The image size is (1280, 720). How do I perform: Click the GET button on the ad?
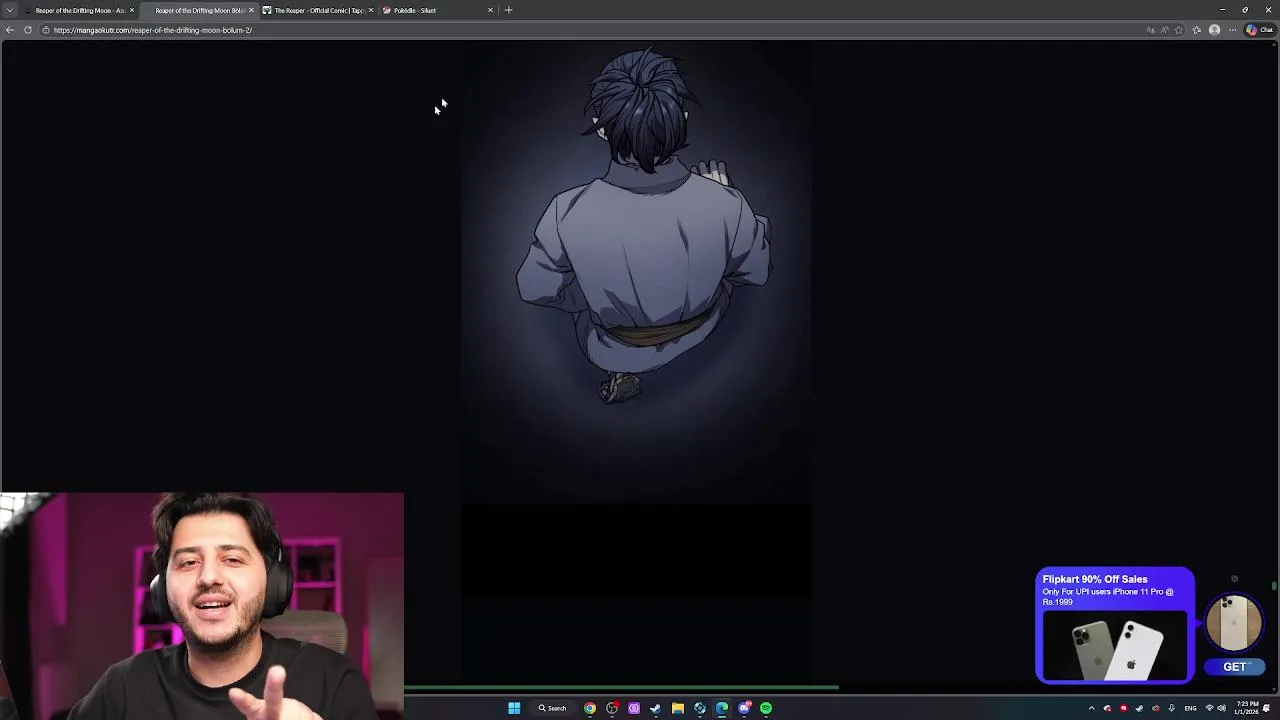tap(1235, 667)
